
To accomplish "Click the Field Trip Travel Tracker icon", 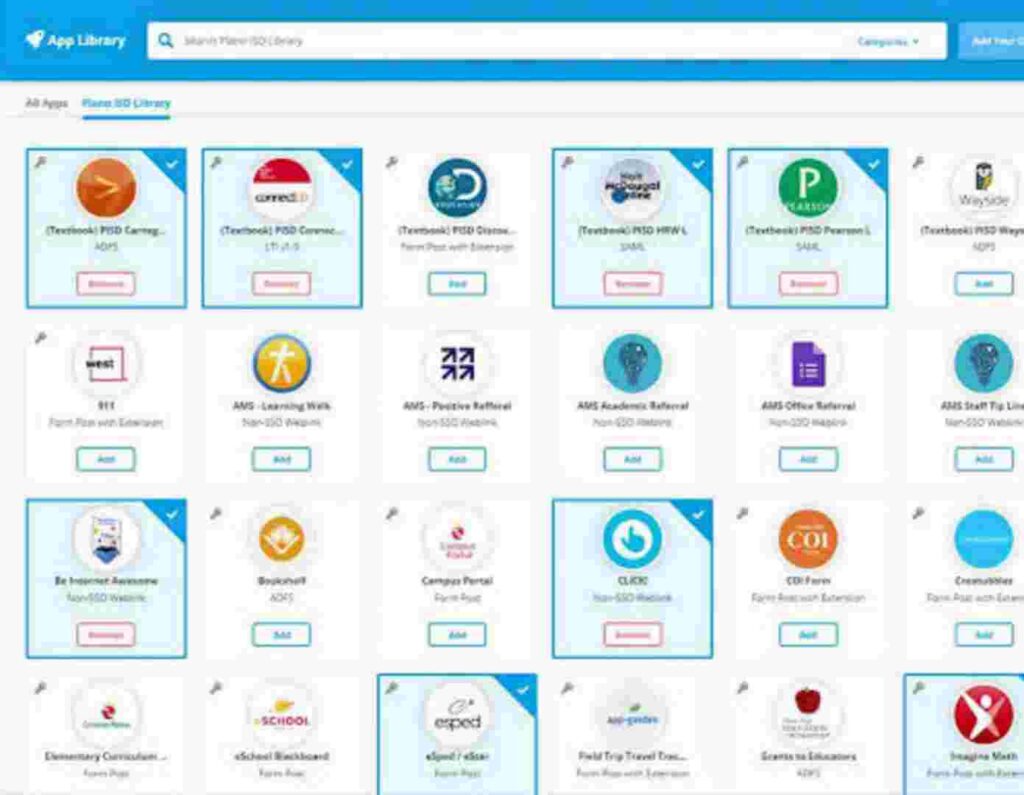I will click(632, 714).
